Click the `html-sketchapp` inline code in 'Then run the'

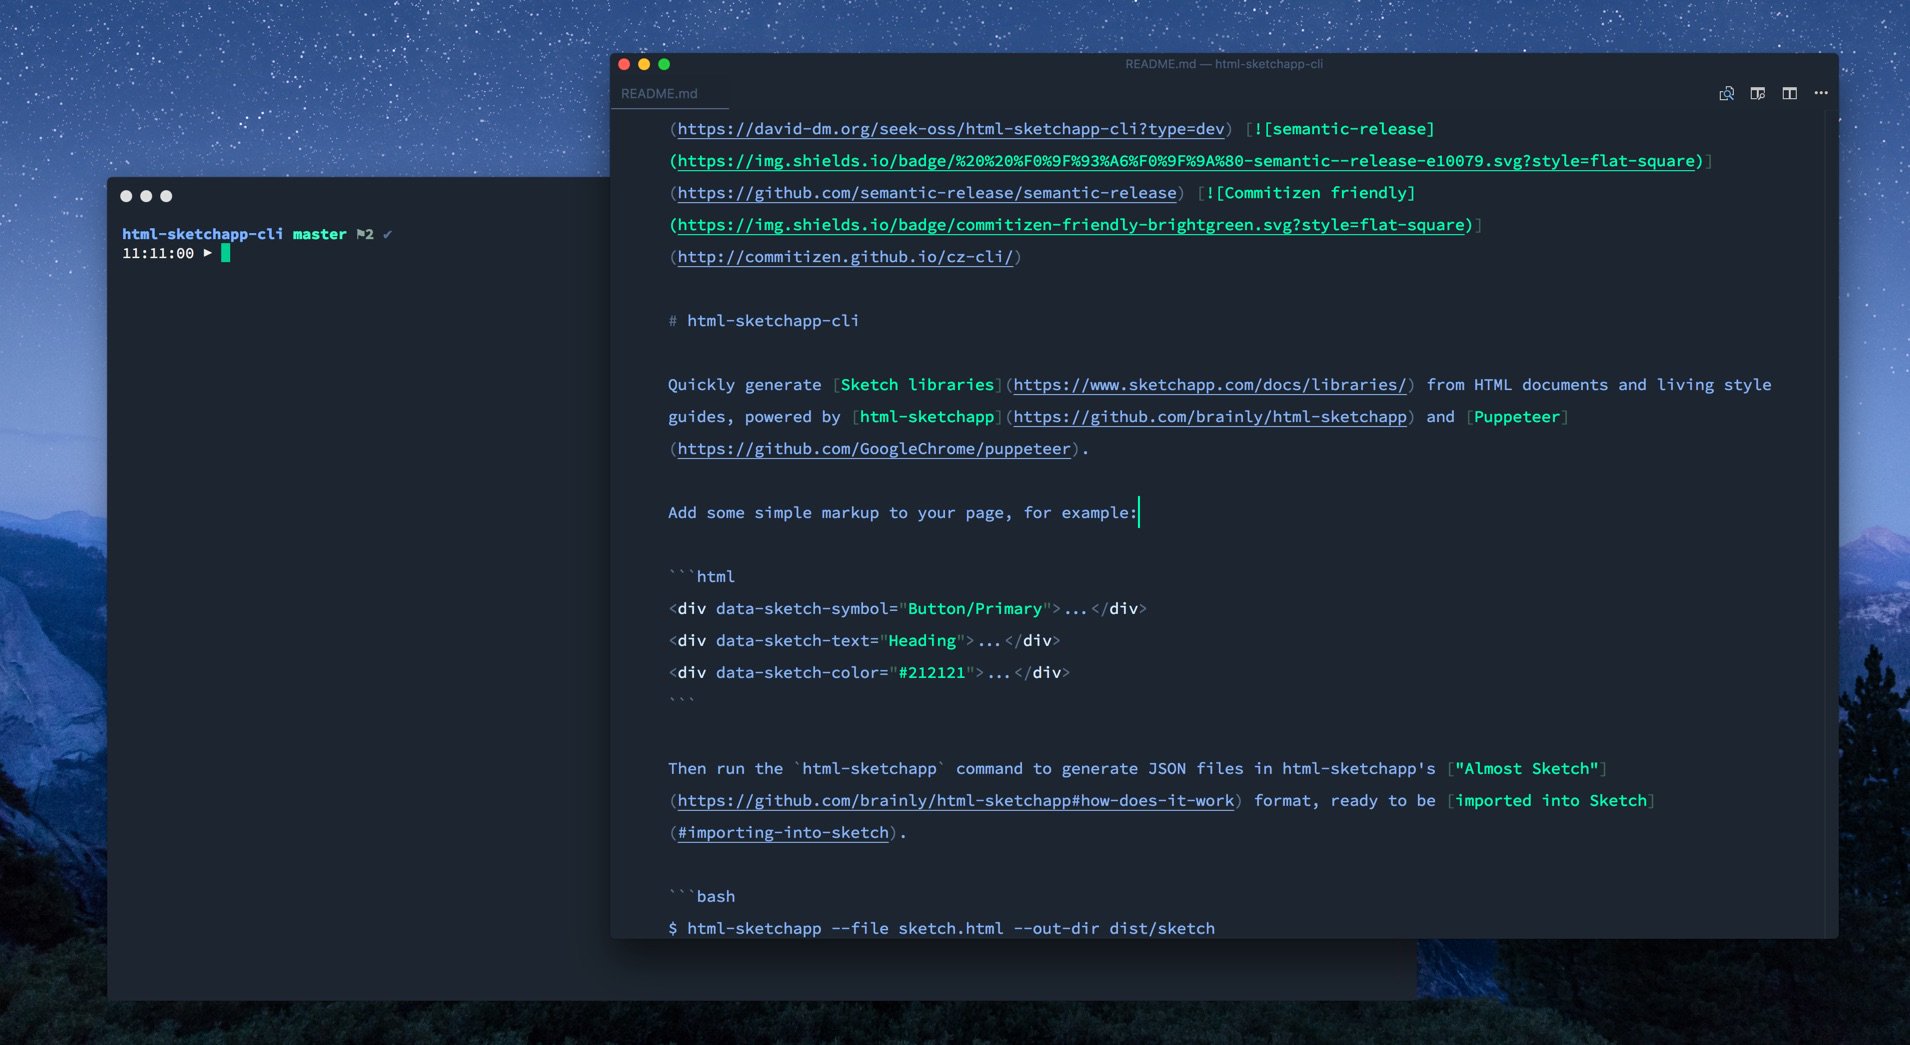click(869, 769)
